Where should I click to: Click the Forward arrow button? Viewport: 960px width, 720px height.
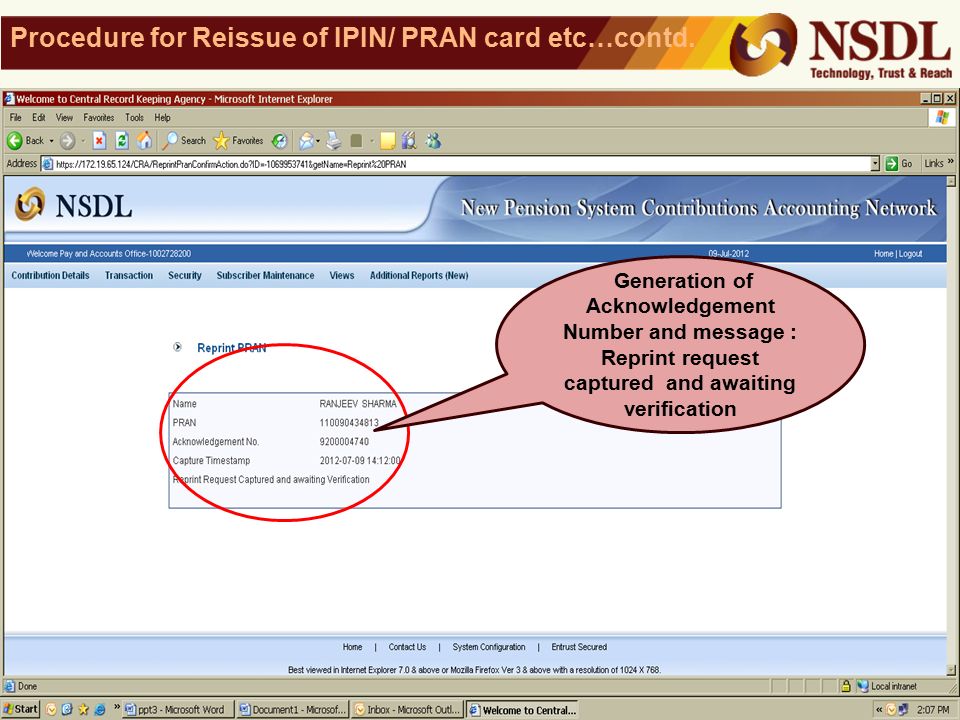(x=67, y=141)
